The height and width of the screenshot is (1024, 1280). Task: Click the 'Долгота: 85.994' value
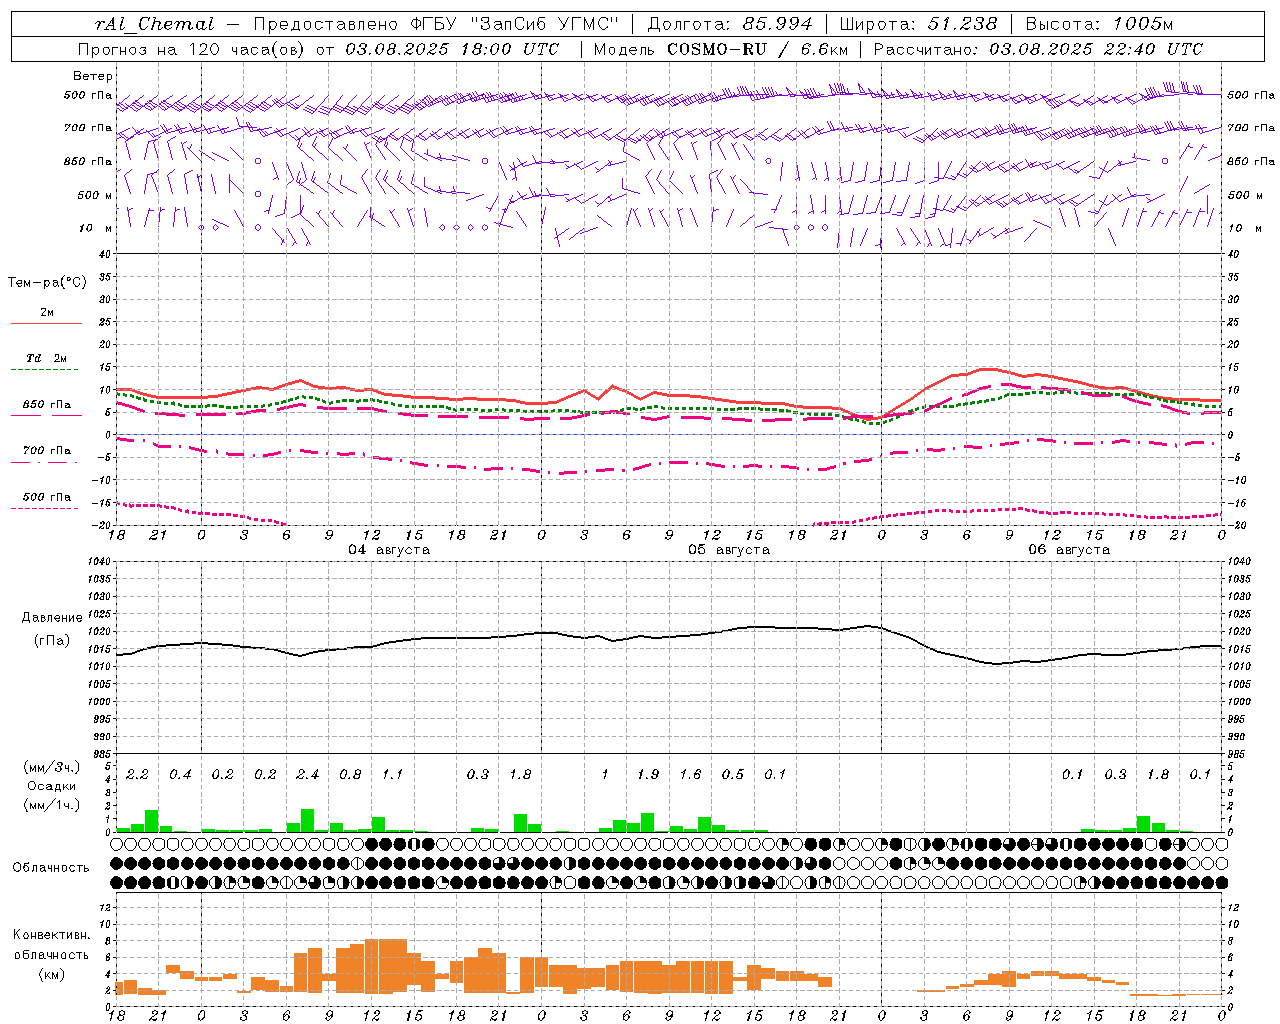pyautogui.click(x=730, y=24)
